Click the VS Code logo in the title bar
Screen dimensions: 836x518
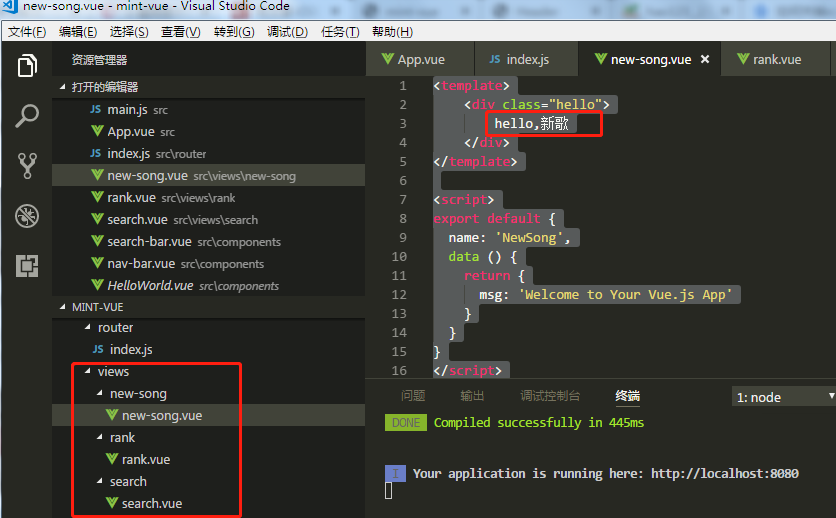10,6
